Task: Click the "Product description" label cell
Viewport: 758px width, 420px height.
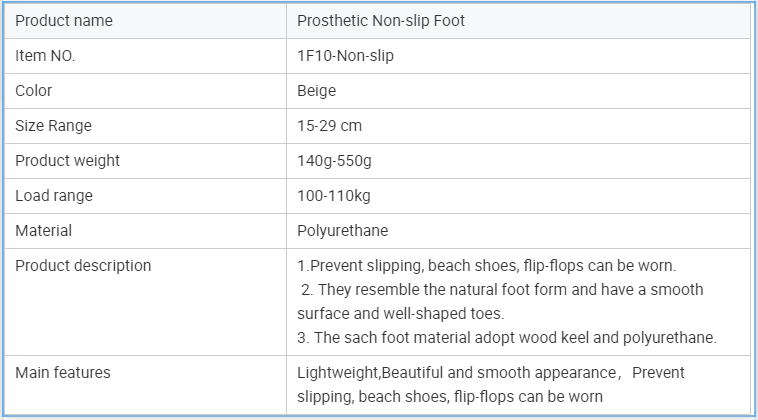Action: pyautogui.click(x=145, y=302)
